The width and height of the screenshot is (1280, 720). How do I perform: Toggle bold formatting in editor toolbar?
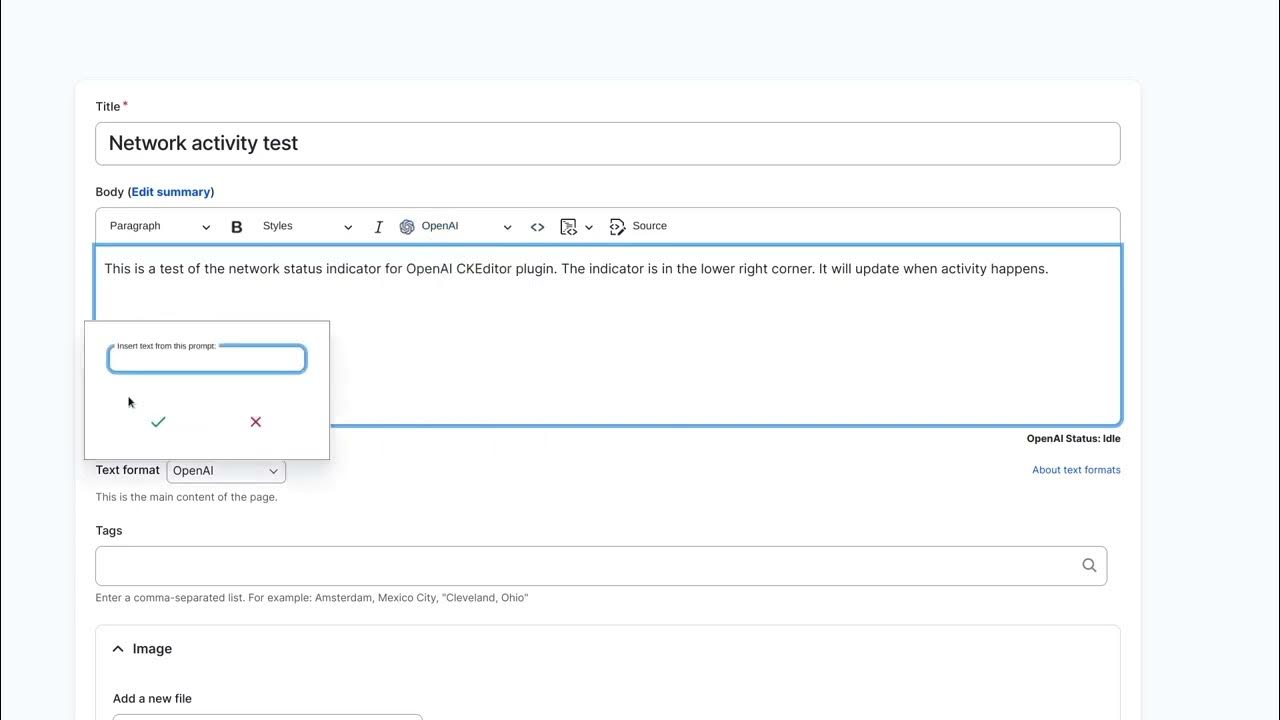(237, 227)
